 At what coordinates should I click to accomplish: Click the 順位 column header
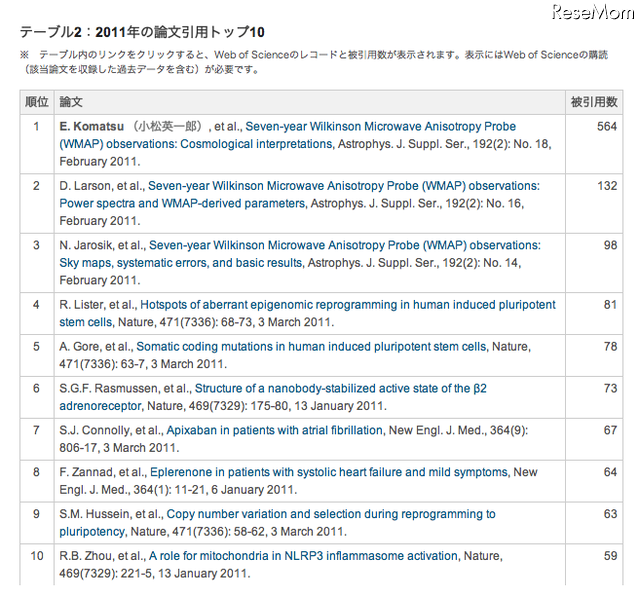(x=36, y=102)
